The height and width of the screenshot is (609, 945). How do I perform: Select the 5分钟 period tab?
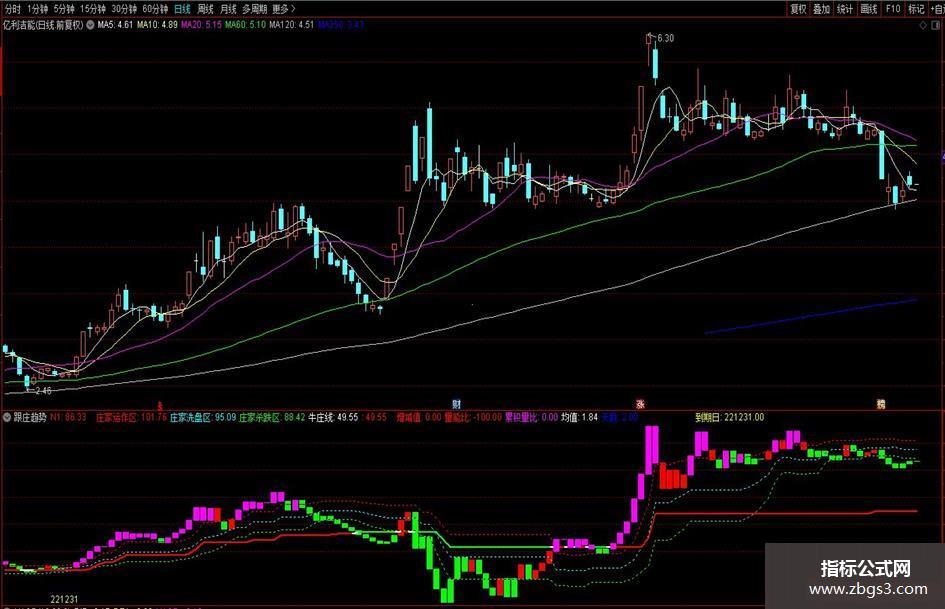coord(64,8)
